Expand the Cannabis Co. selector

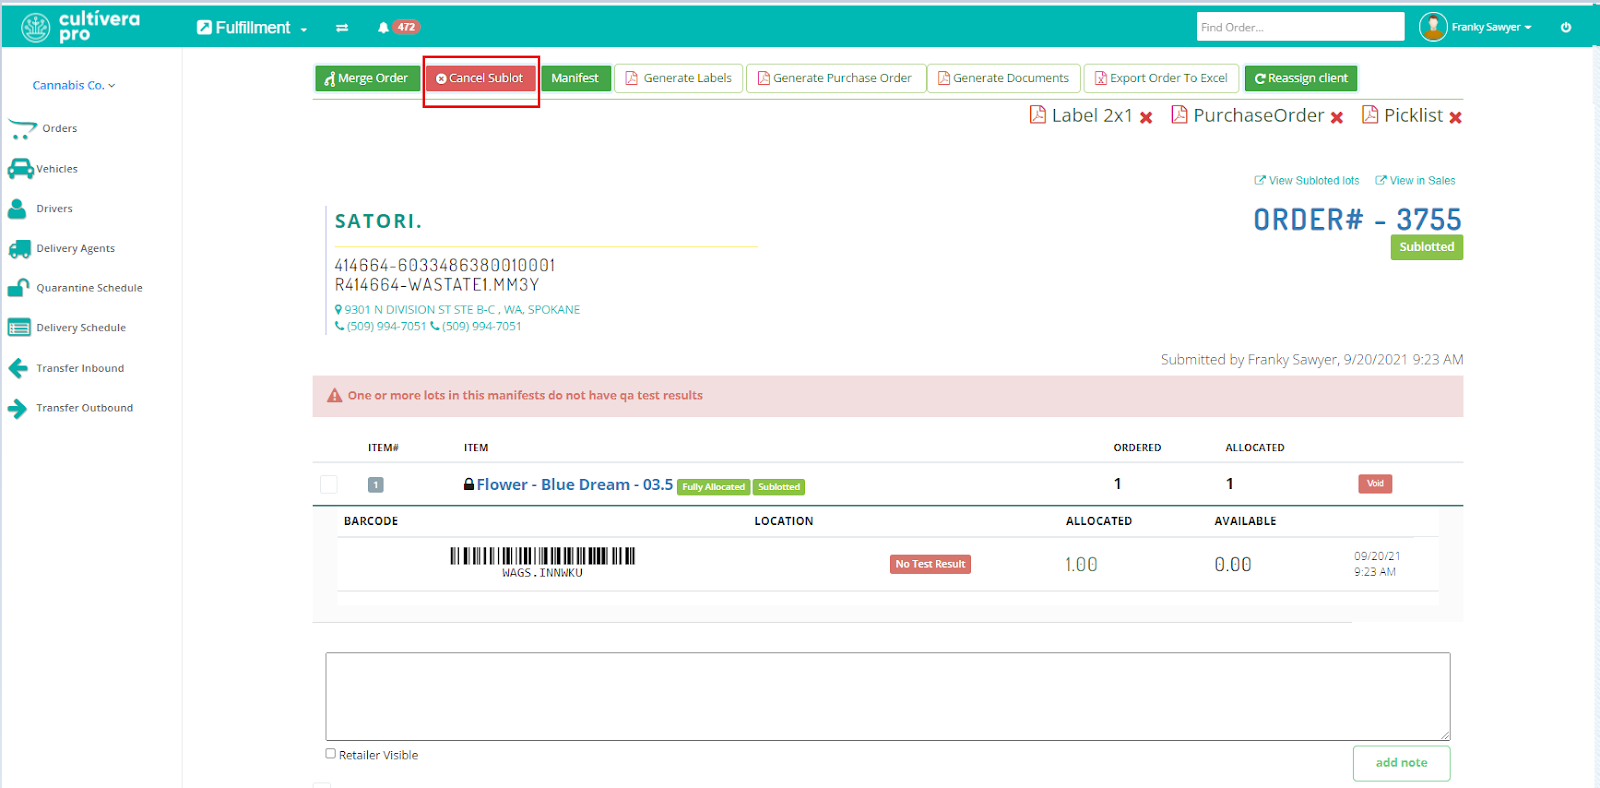[74, 85]
